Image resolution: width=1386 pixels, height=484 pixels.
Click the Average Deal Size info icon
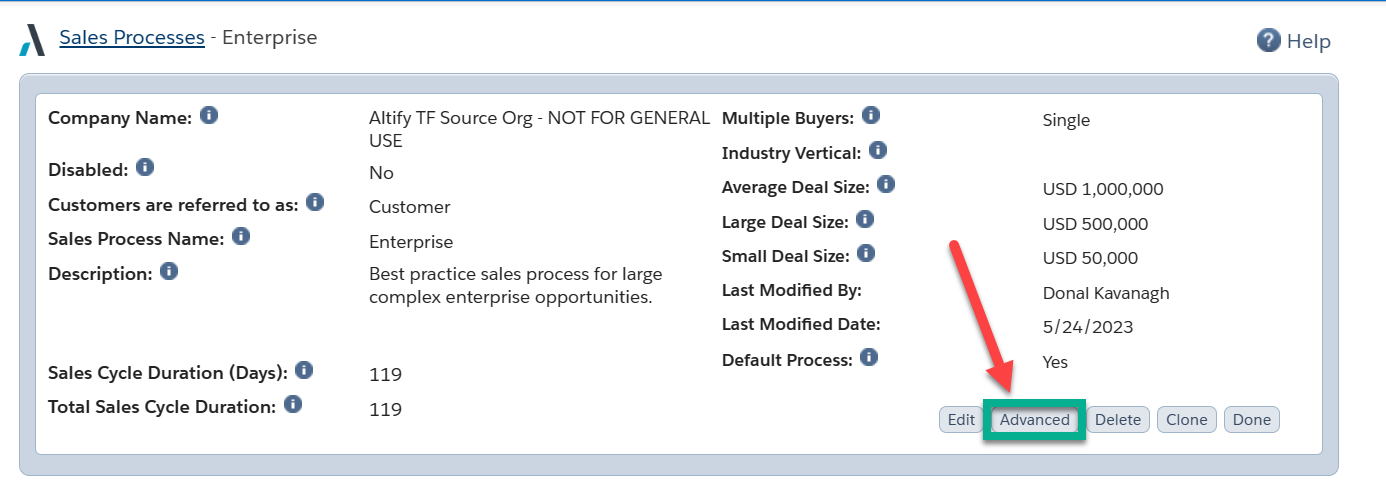click(886, 185)
